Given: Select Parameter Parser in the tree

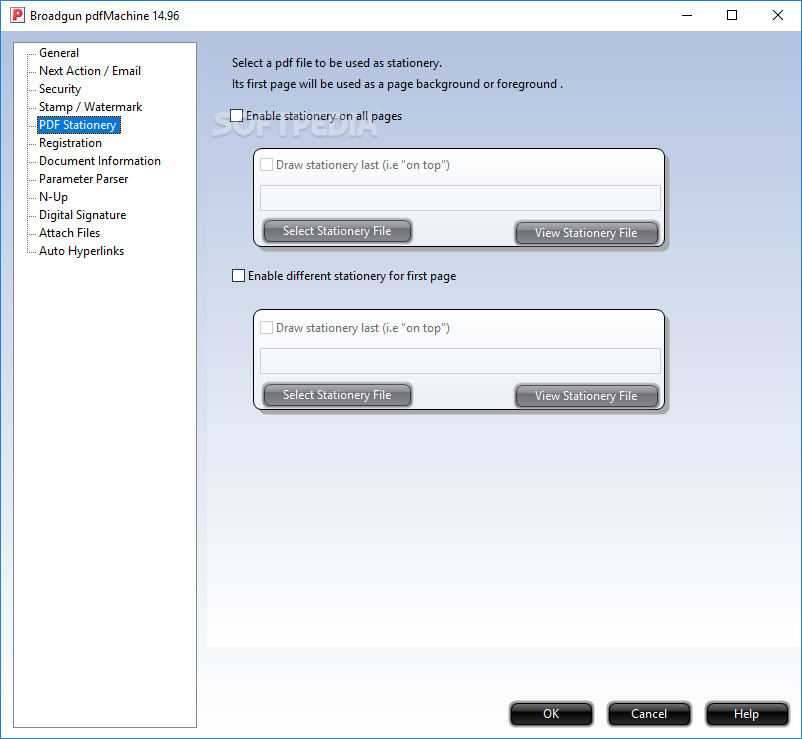Looking at the screenshot, I should pos(83,178).
